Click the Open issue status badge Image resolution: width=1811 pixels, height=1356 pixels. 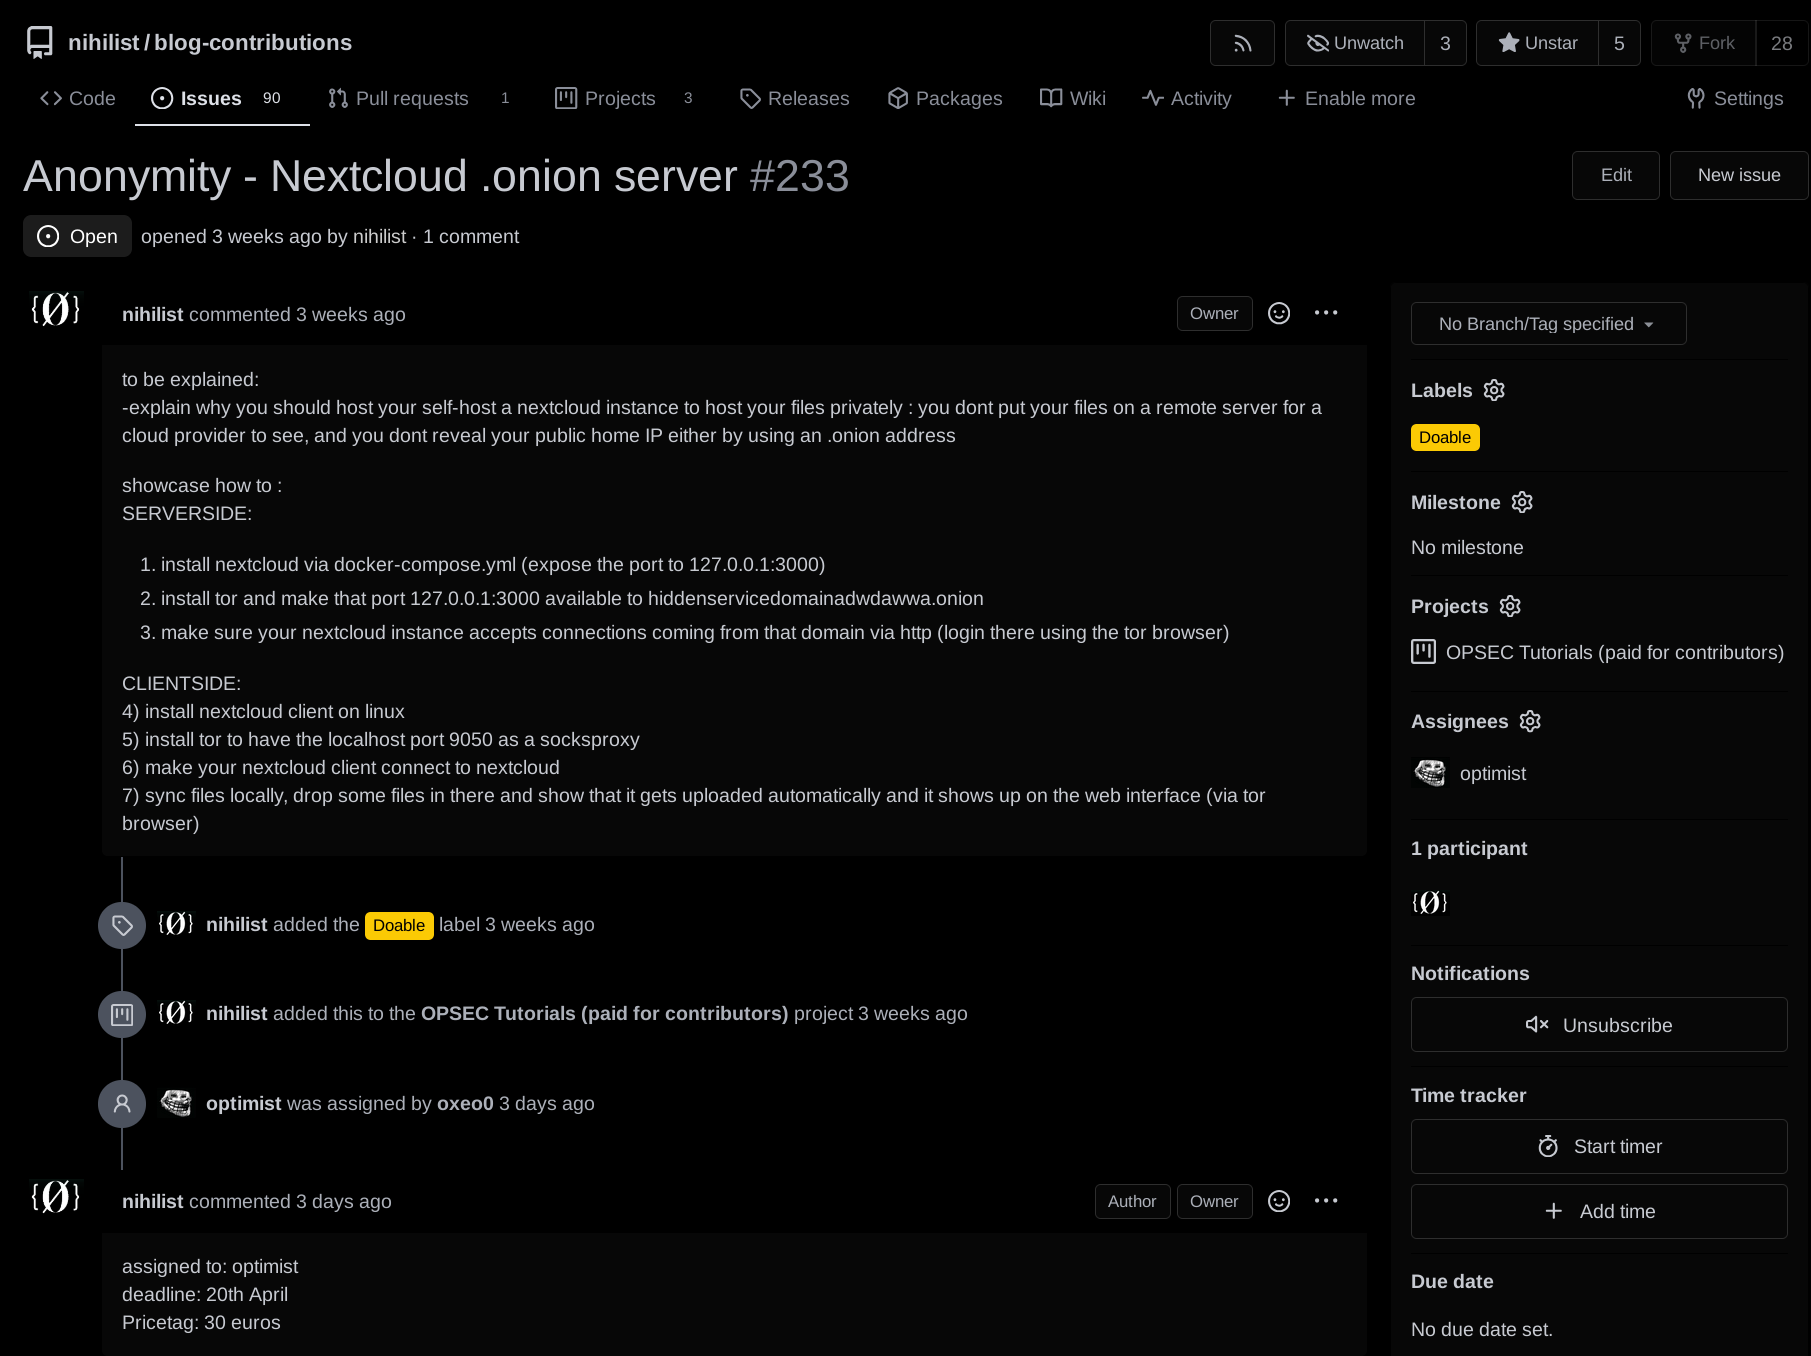pyautogui.click(x=77, y=236)
